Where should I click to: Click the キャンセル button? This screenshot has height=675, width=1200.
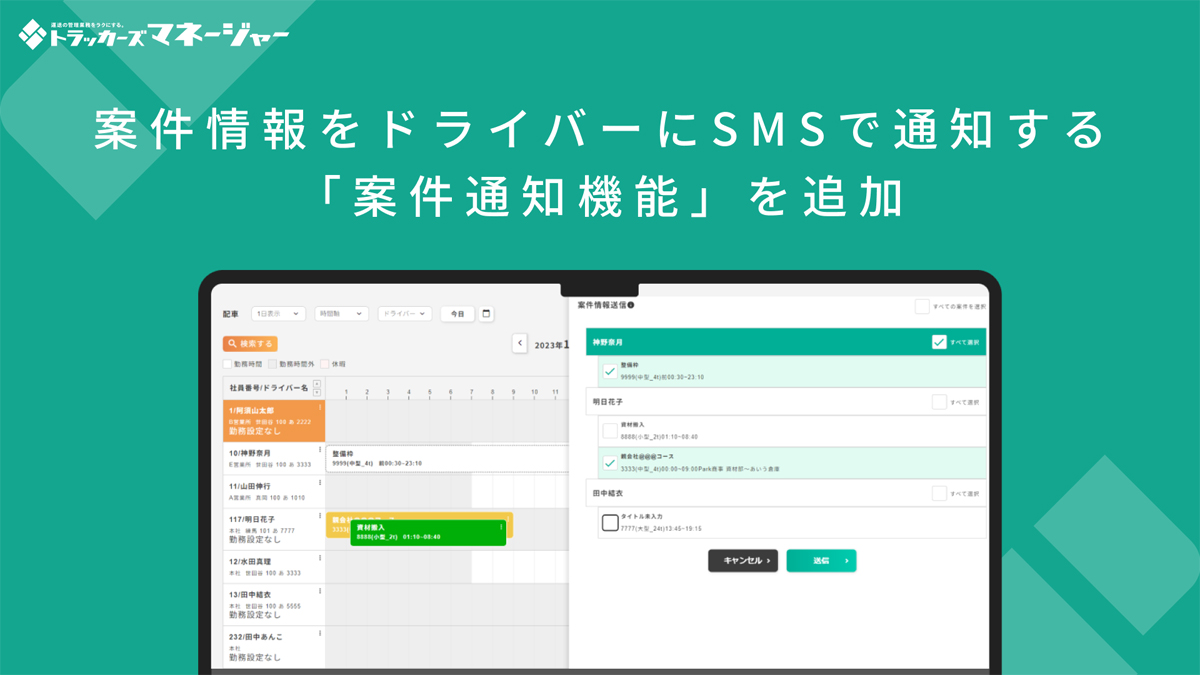(743, 561)
